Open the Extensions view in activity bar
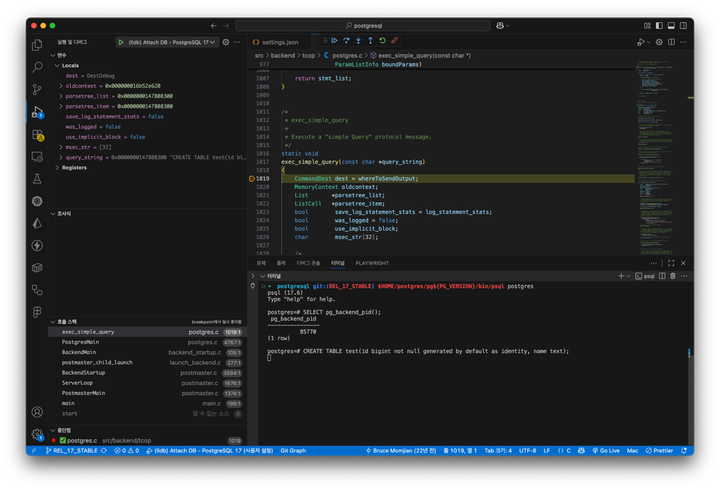The image size is (720, 490). point(37,135)
